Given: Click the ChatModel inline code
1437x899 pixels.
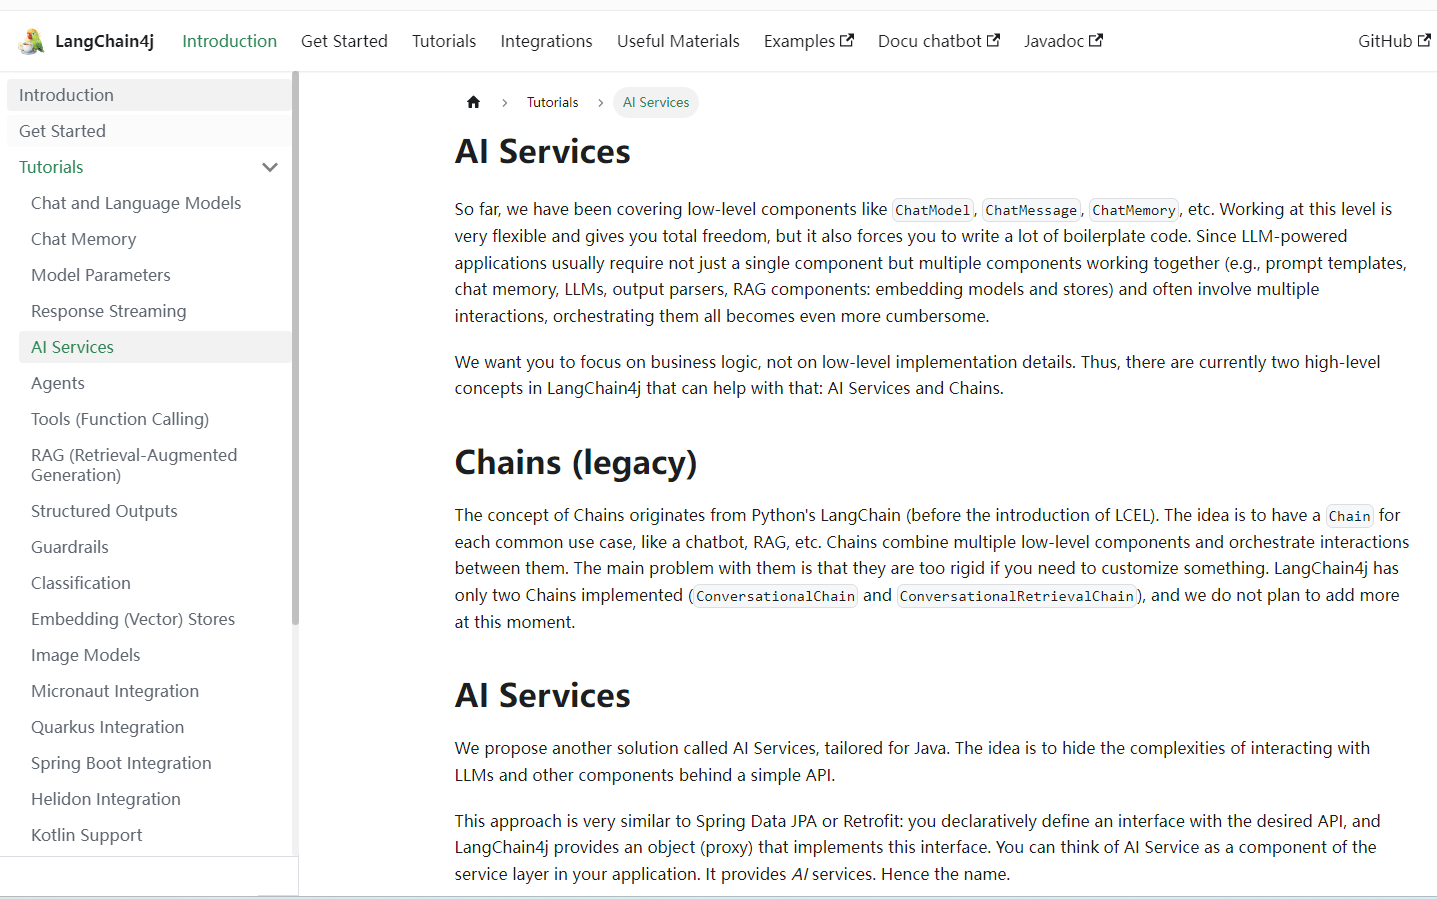Looking at the screenshot, I should click(x=932, y=210).
